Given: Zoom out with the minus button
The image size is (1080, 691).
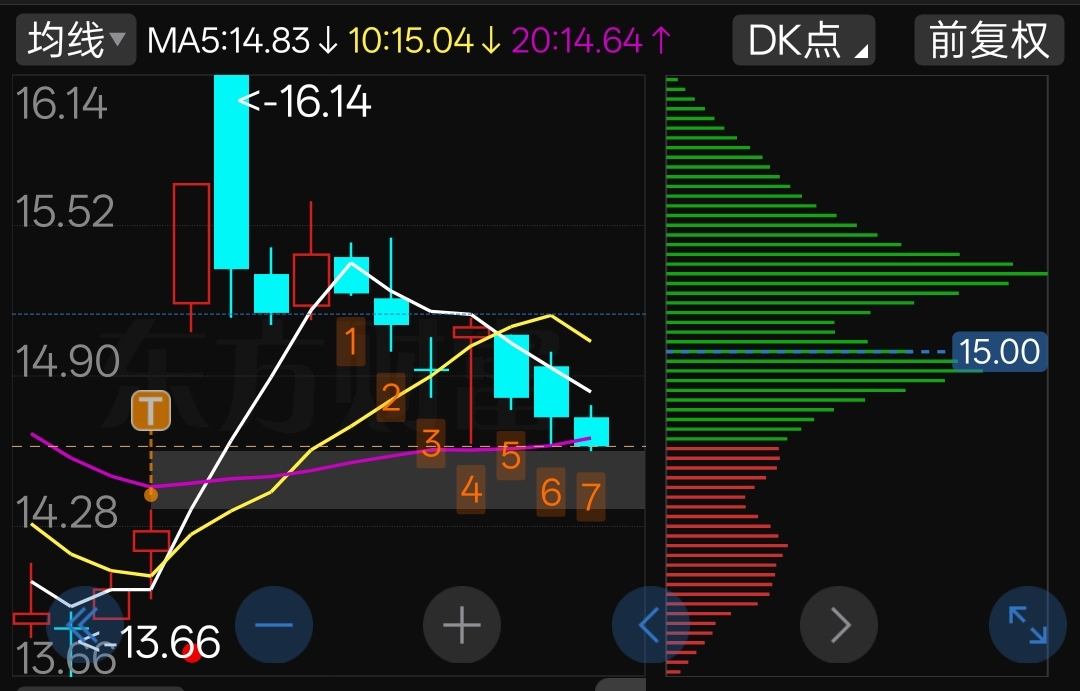Looking at the screenshot, I should 273,625.
